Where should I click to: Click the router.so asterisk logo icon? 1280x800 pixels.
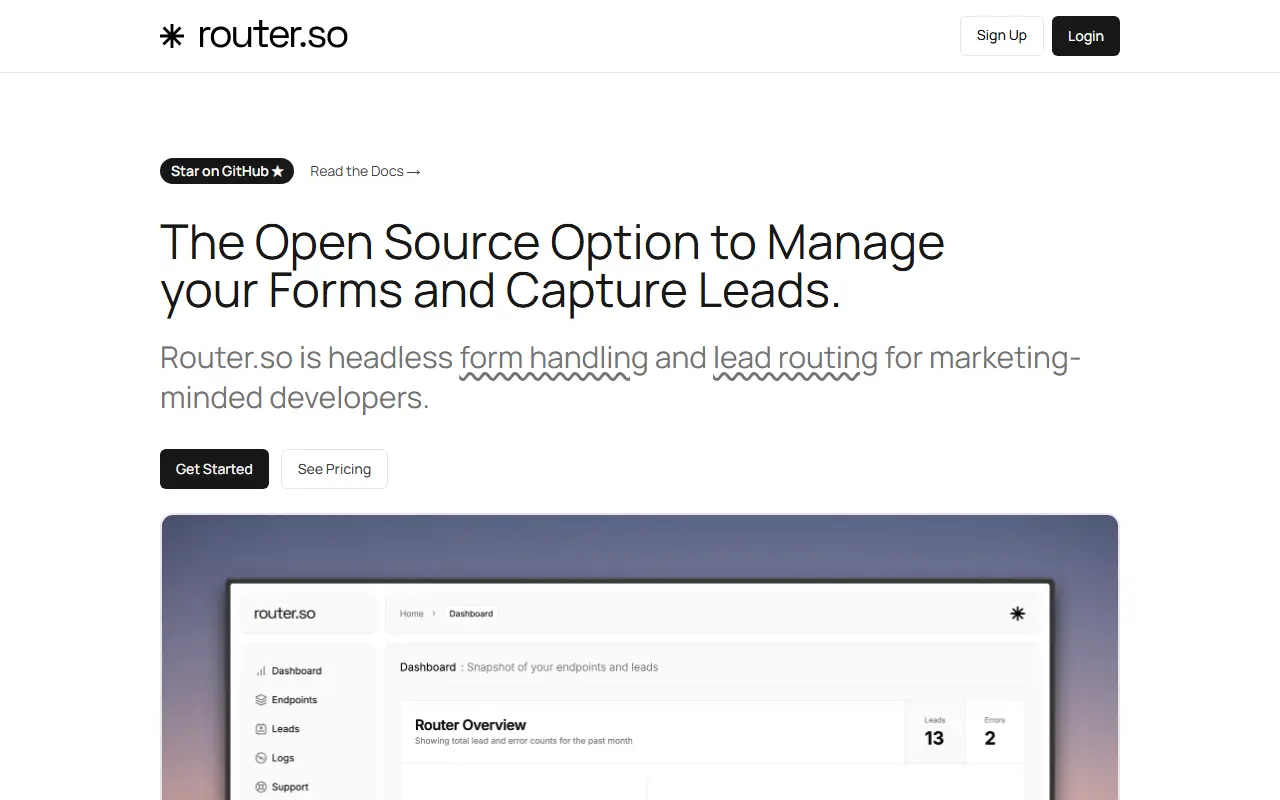[172, 36]
